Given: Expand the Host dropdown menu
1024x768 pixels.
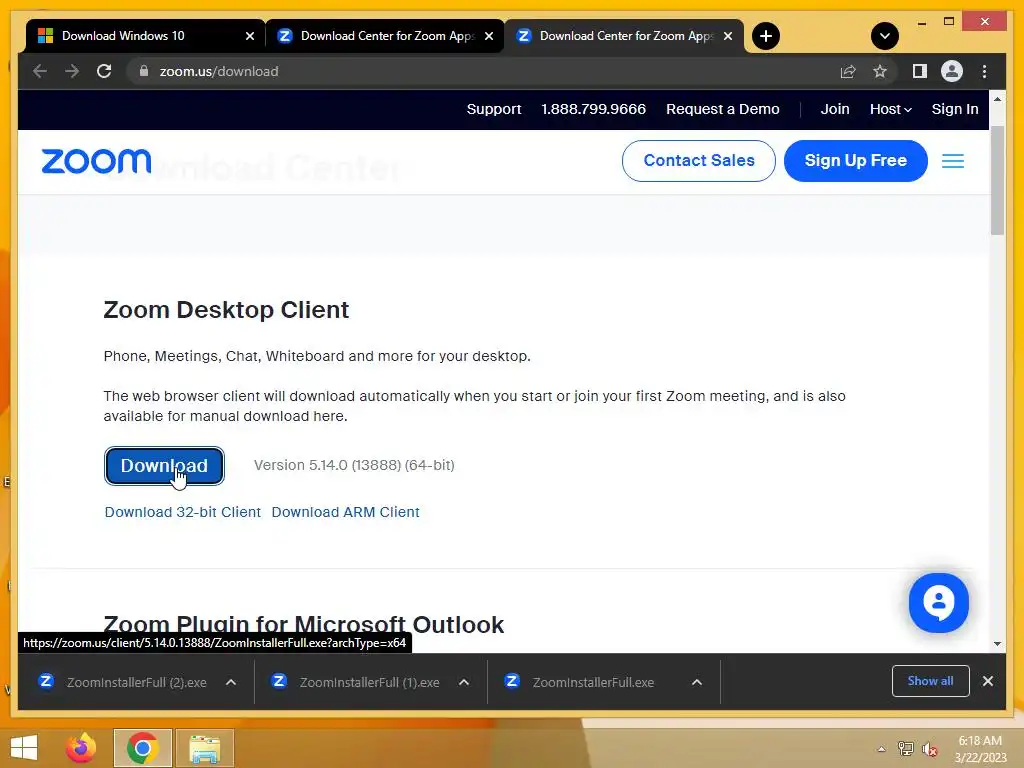Looking at the screenshot, I should pos(890,109).
